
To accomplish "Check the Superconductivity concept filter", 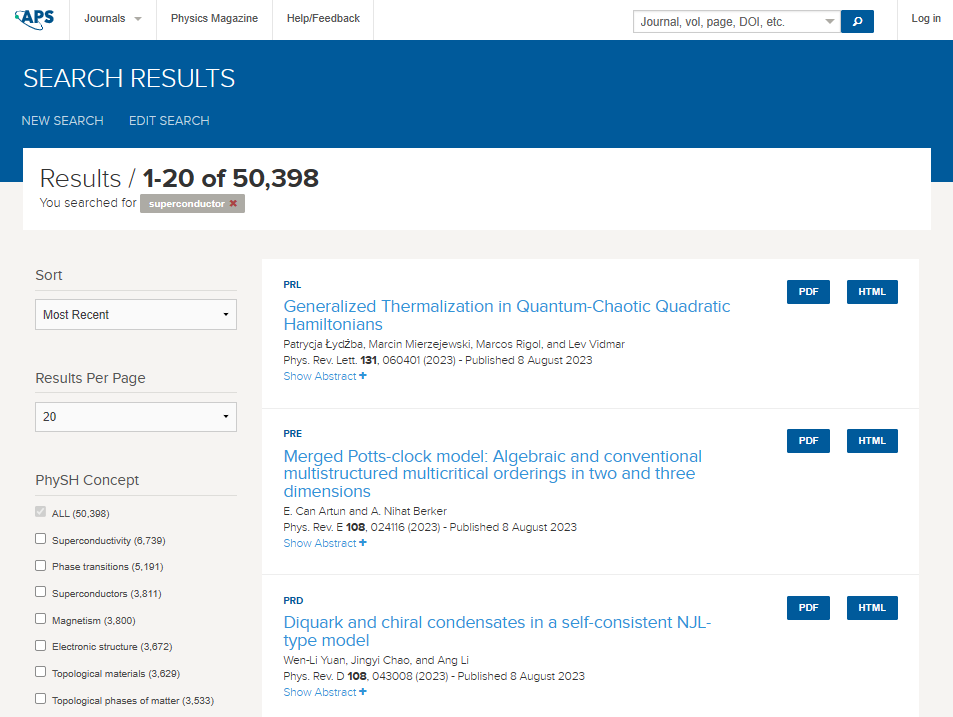I will (41, 539).
